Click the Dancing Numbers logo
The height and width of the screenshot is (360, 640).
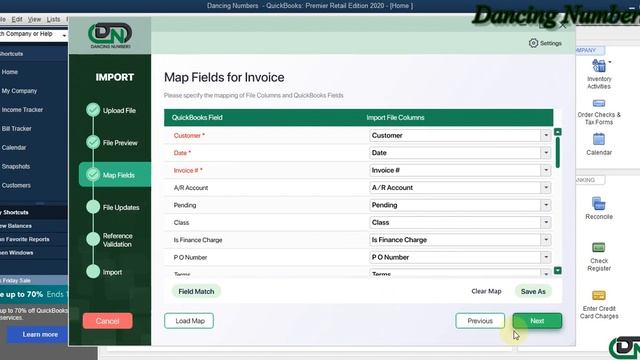point(110,36)
